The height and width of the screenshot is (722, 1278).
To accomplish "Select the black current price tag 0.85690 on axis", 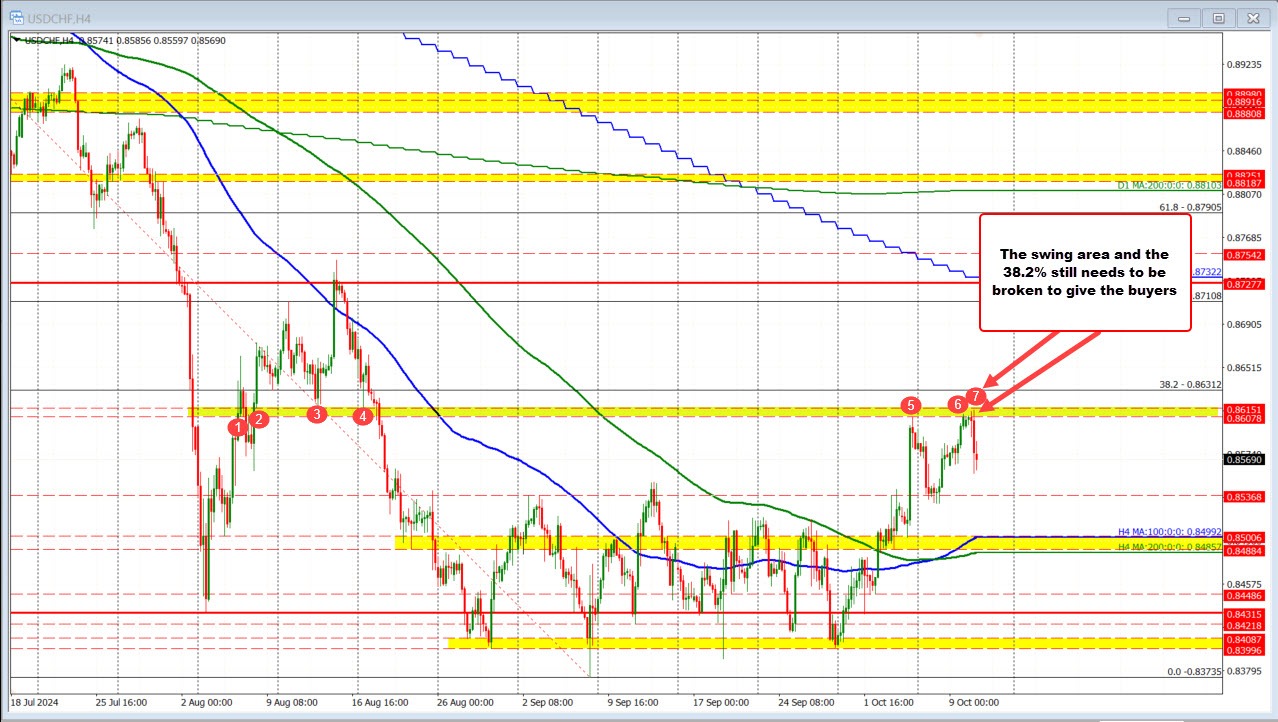I will pos(1246,460).
